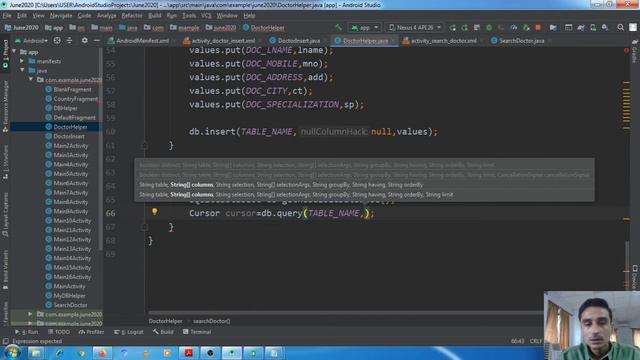The image size is (640, 360).
Task: Open the VCS menu
Action: (206, 16)
